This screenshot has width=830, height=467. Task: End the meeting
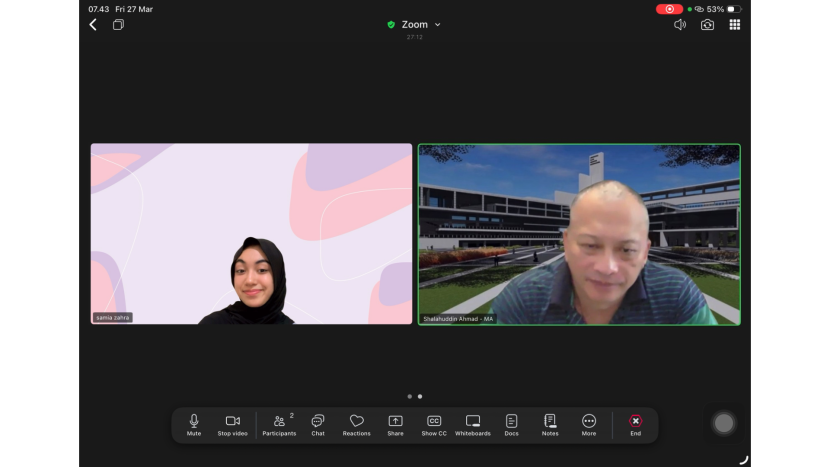click(635, 424)
